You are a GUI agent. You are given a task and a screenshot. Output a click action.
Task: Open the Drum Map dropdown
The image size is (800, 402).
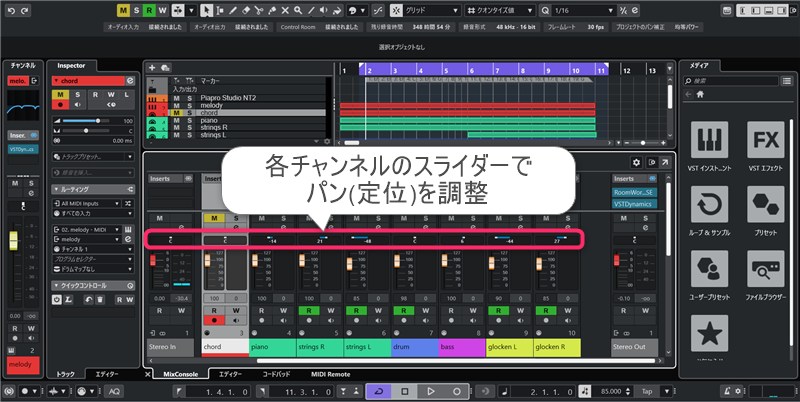pos(93,269)
